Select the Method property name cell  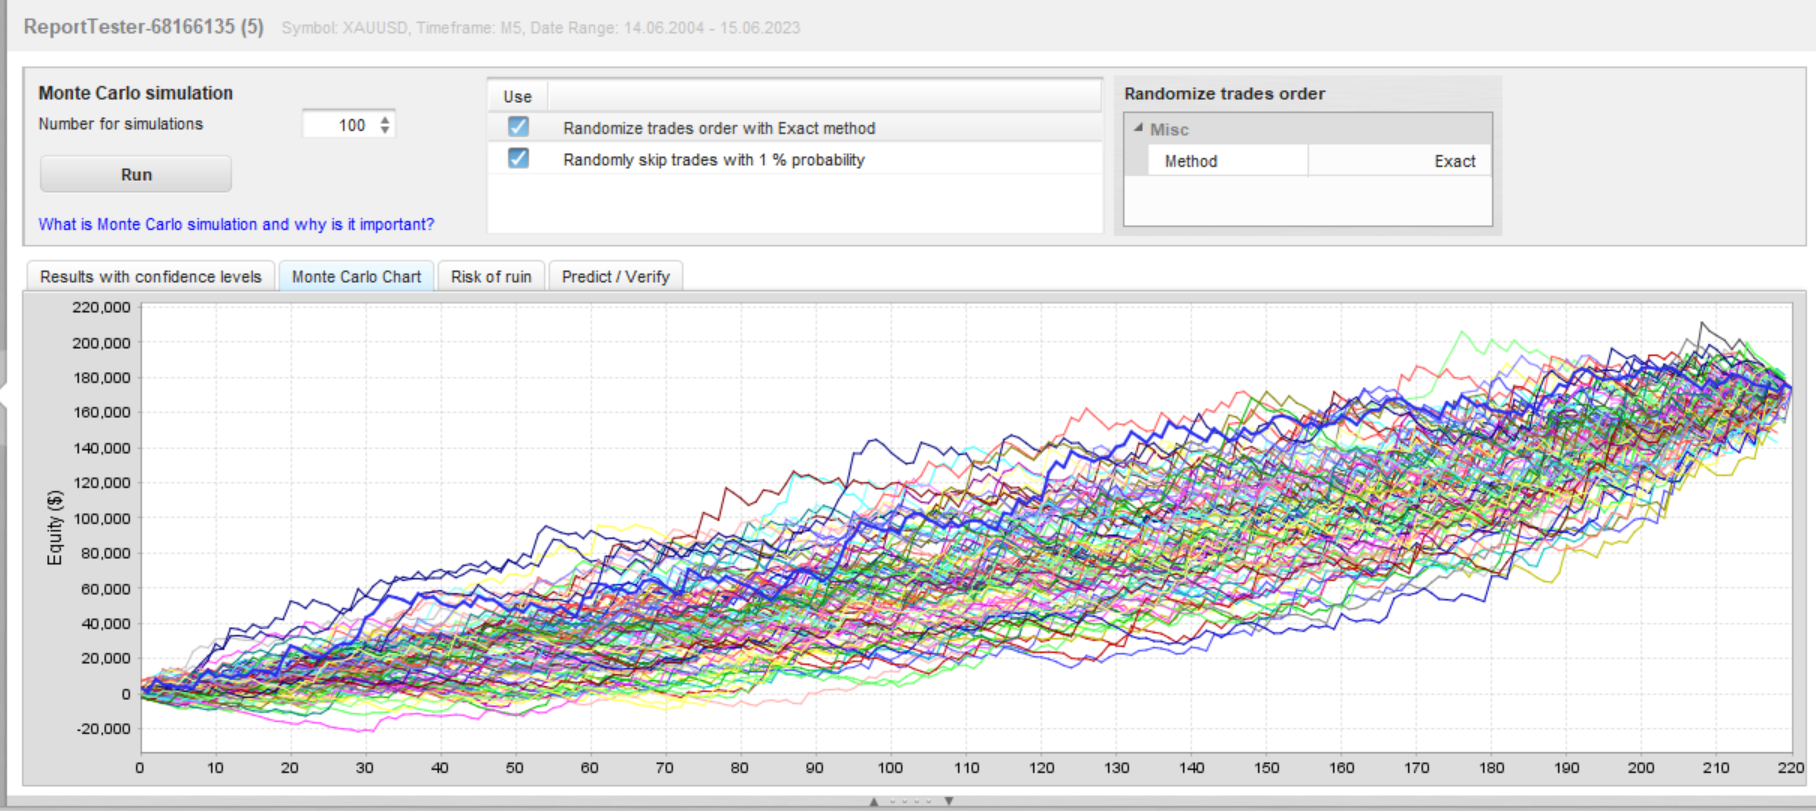click(x=1227, y=161)
